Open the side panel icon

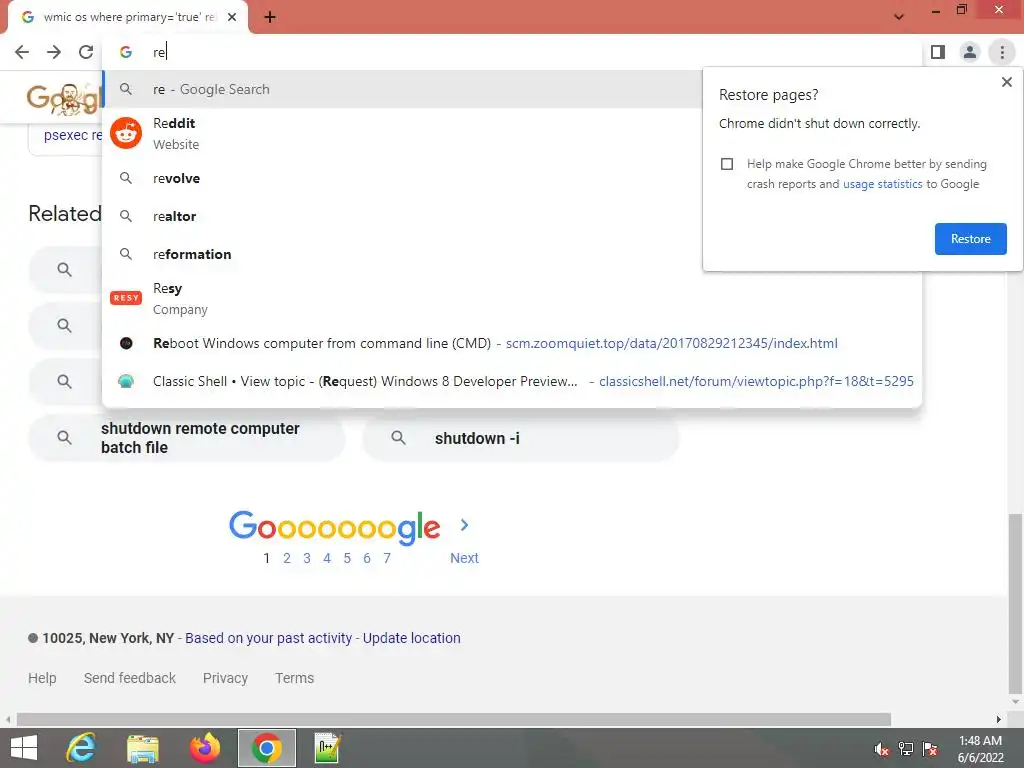tap(938, 52)
